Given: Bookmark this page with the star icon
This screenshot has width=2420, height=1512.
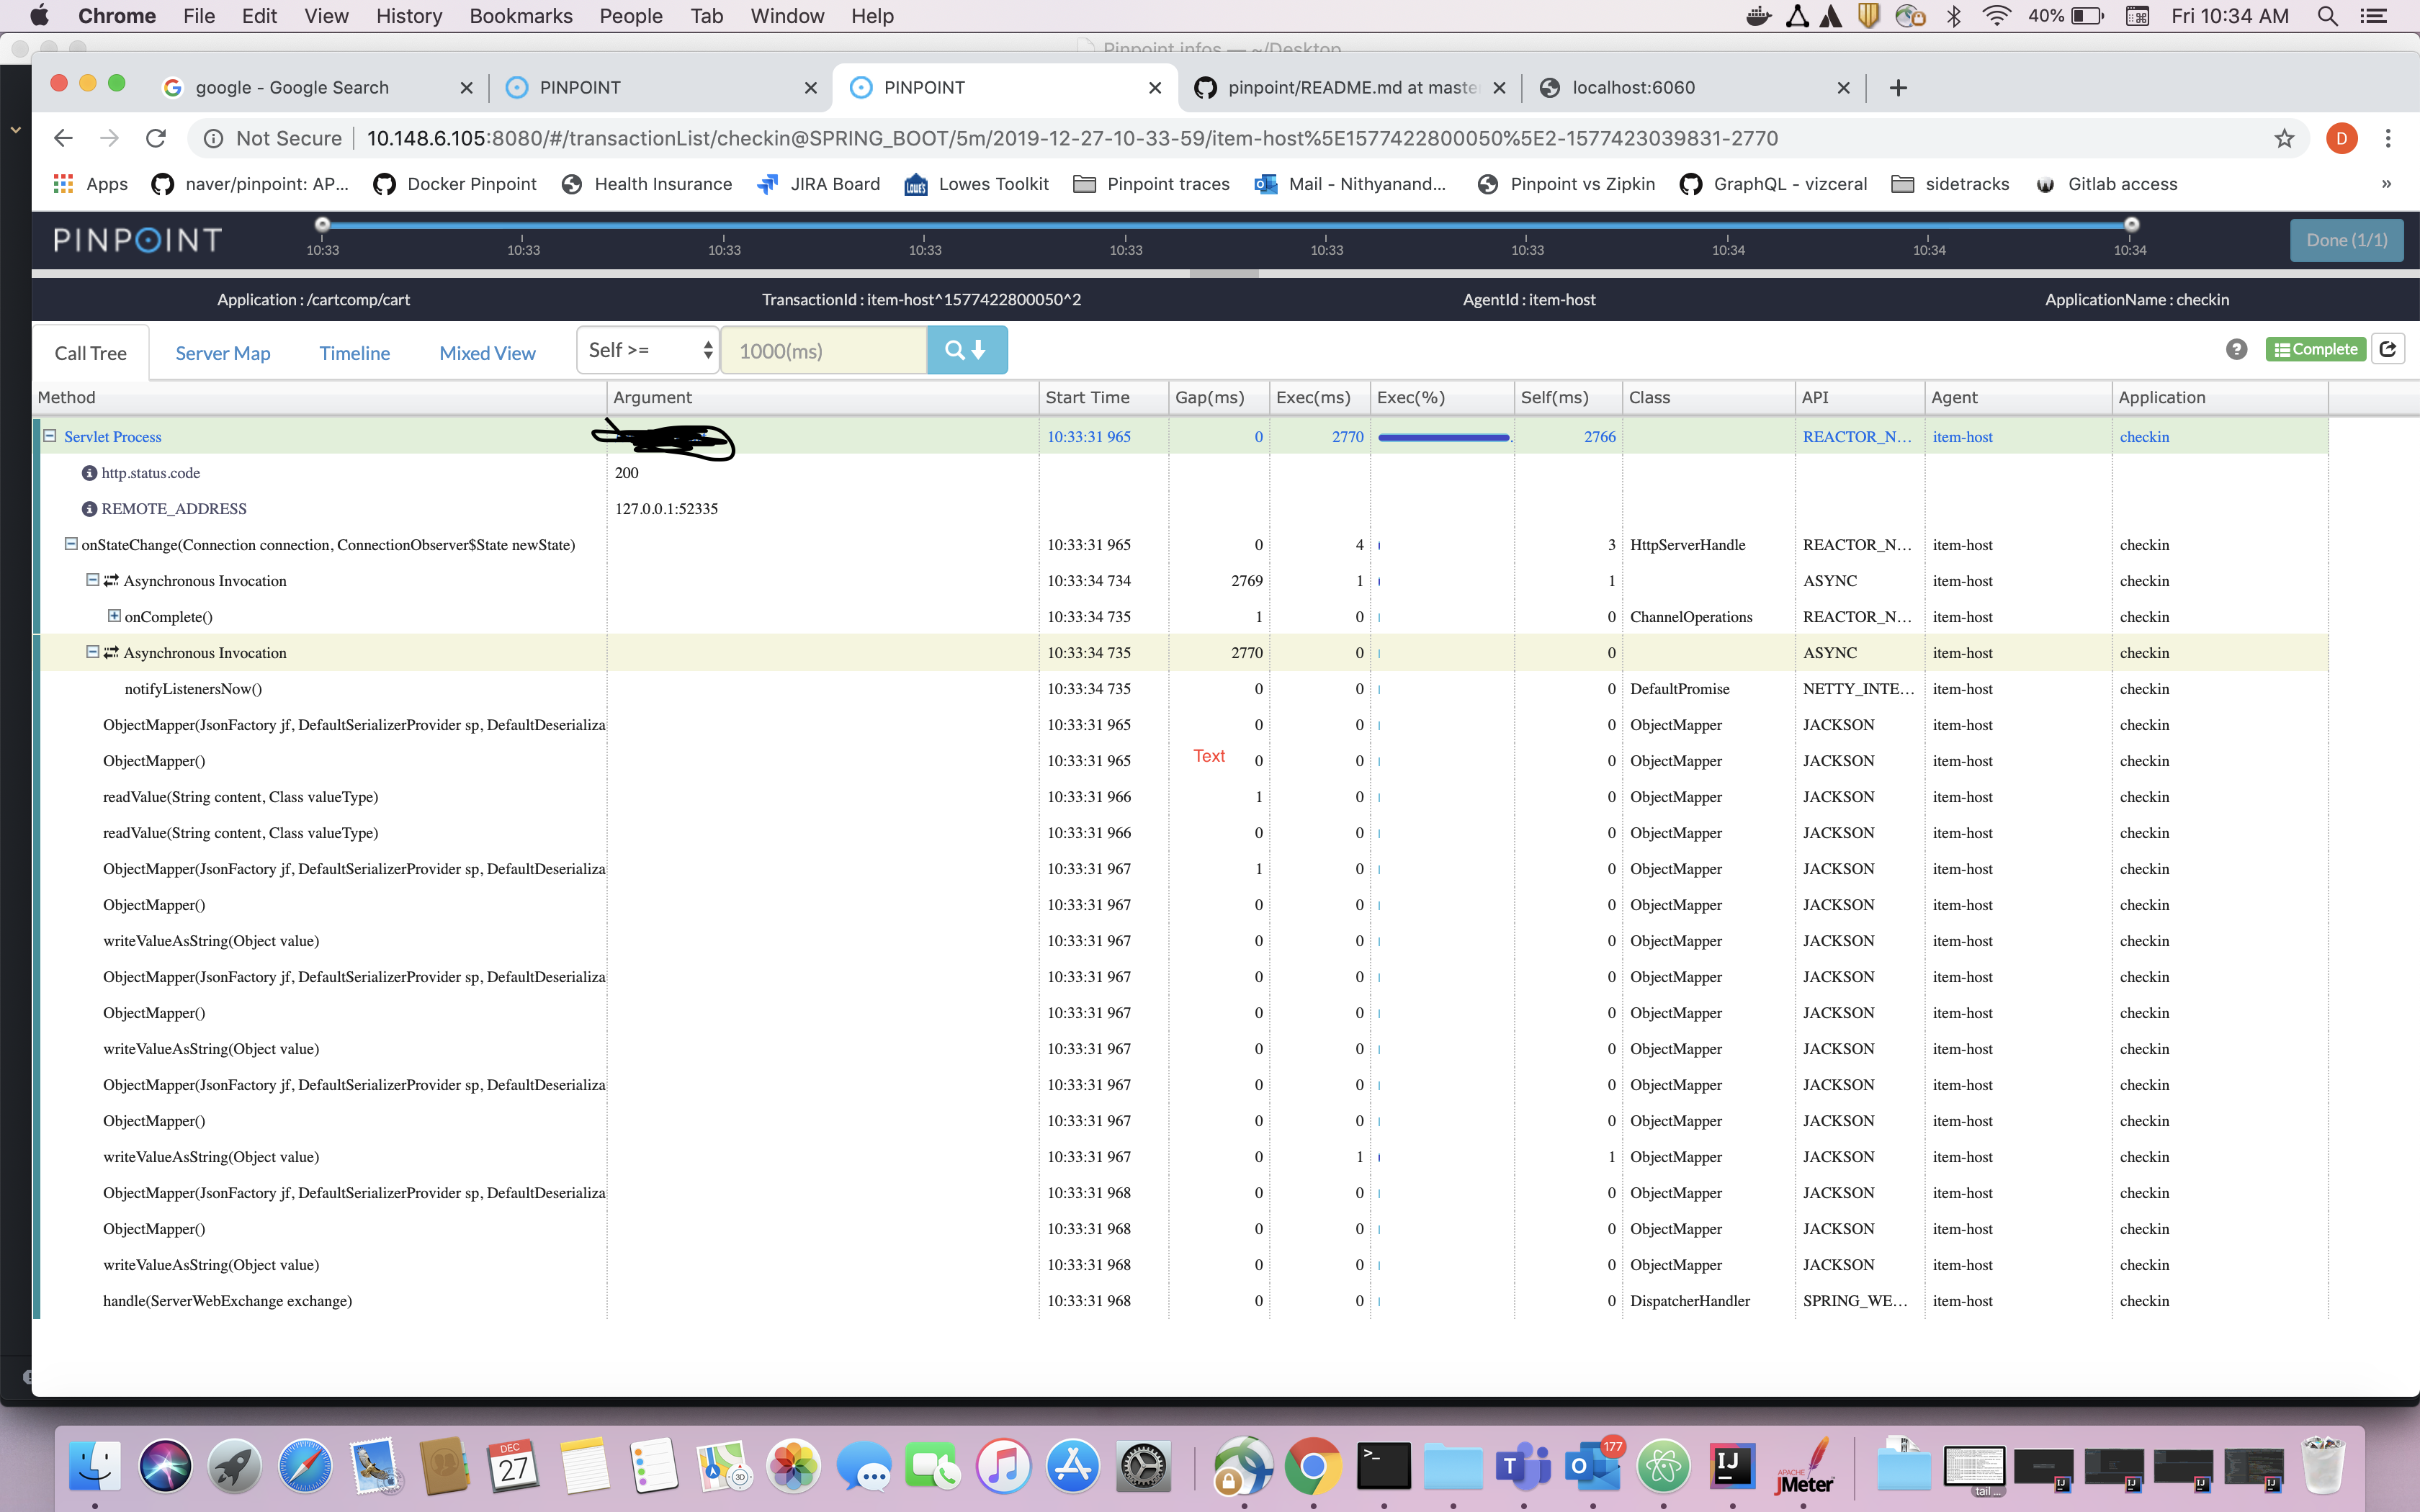Looking at the screenshot, I should coord(2284,138).
